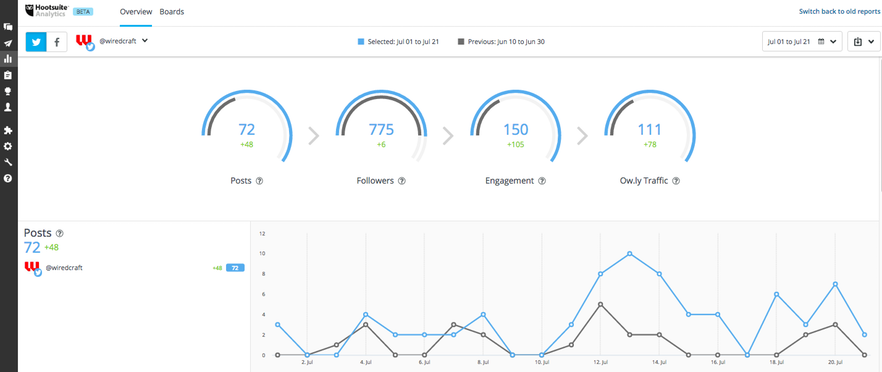The height and width of the screenshot is (372, 882).
Task: Click Switch back to old reports
Action: (x=840, y=11)
